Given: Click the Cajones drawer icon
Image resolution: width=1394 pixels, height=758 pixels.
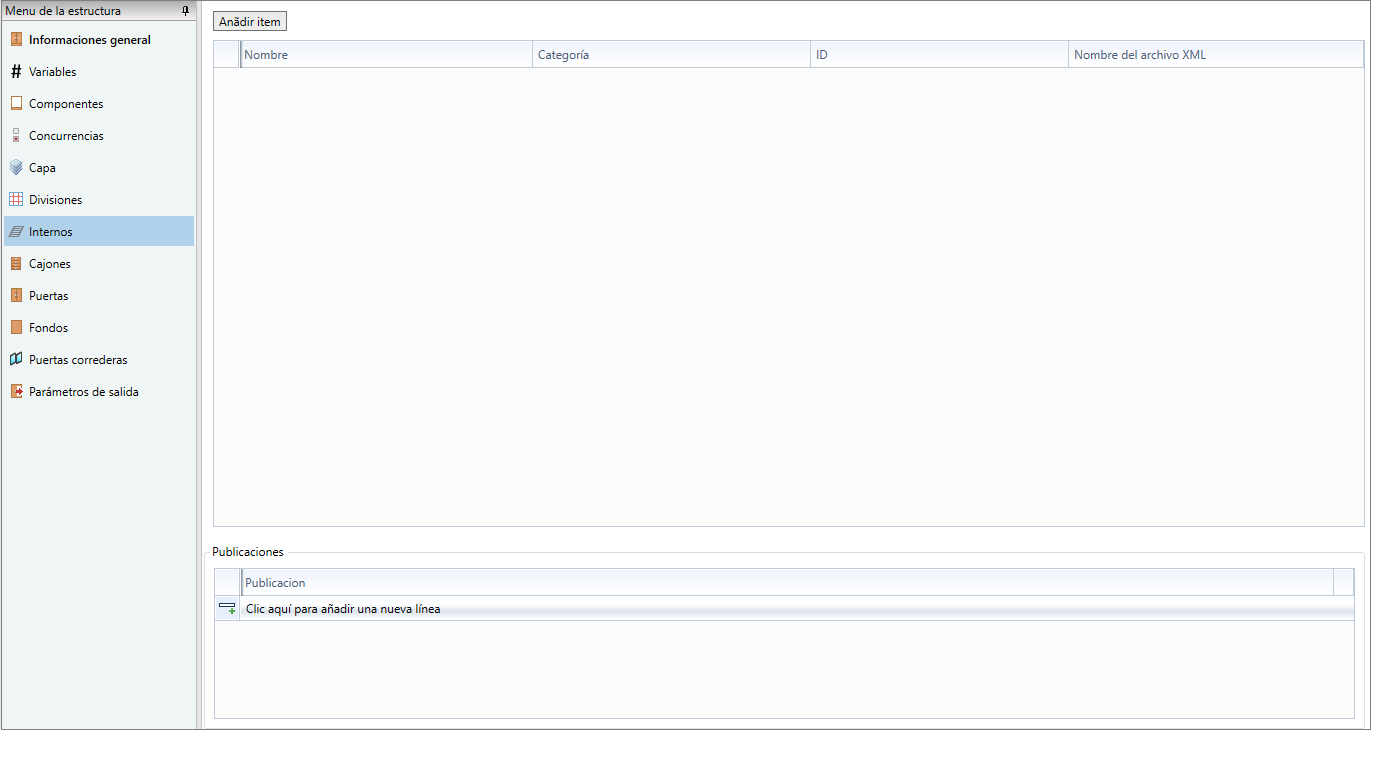Looking at the screenshot, I should [x=16, y=264].
